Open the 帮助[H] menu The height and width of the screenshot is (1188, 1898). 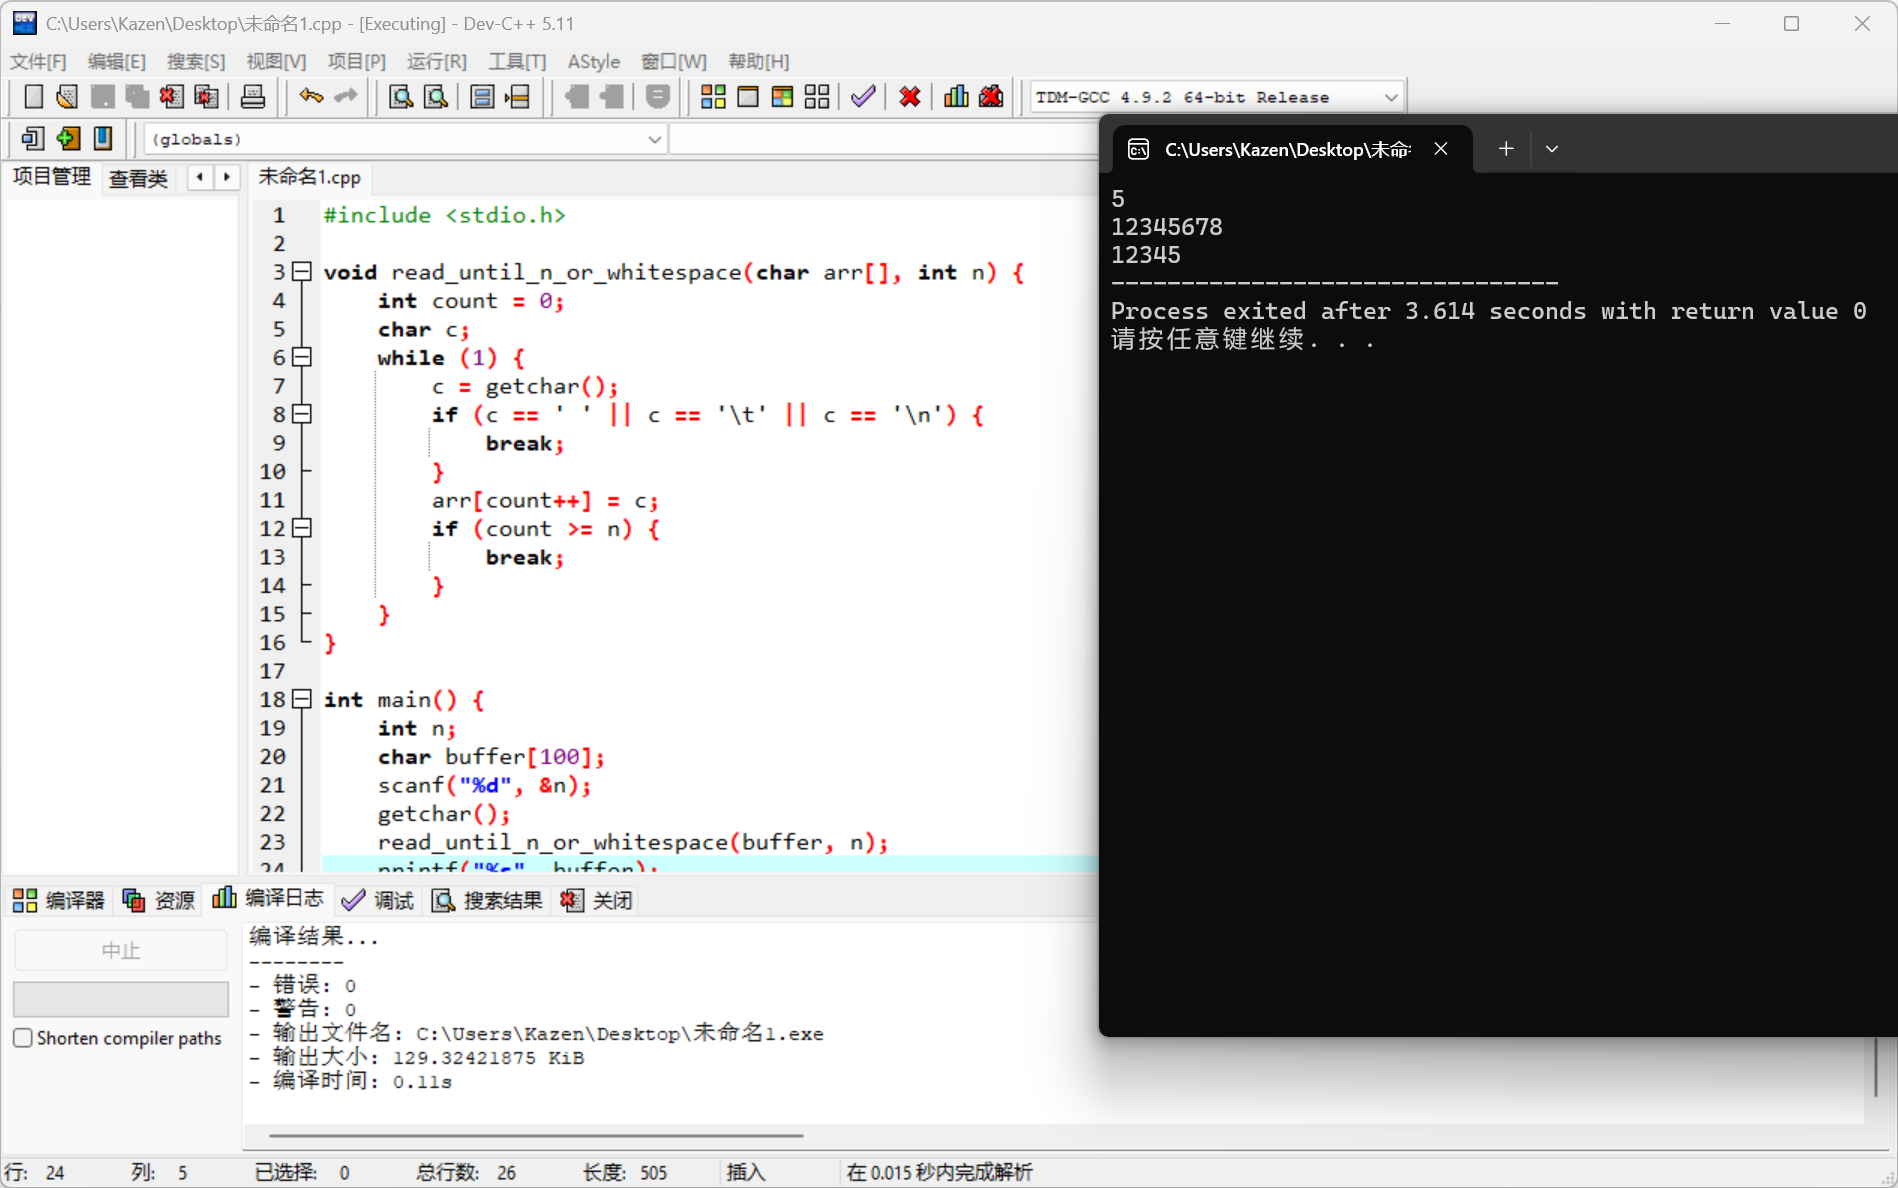coord(759,62)
